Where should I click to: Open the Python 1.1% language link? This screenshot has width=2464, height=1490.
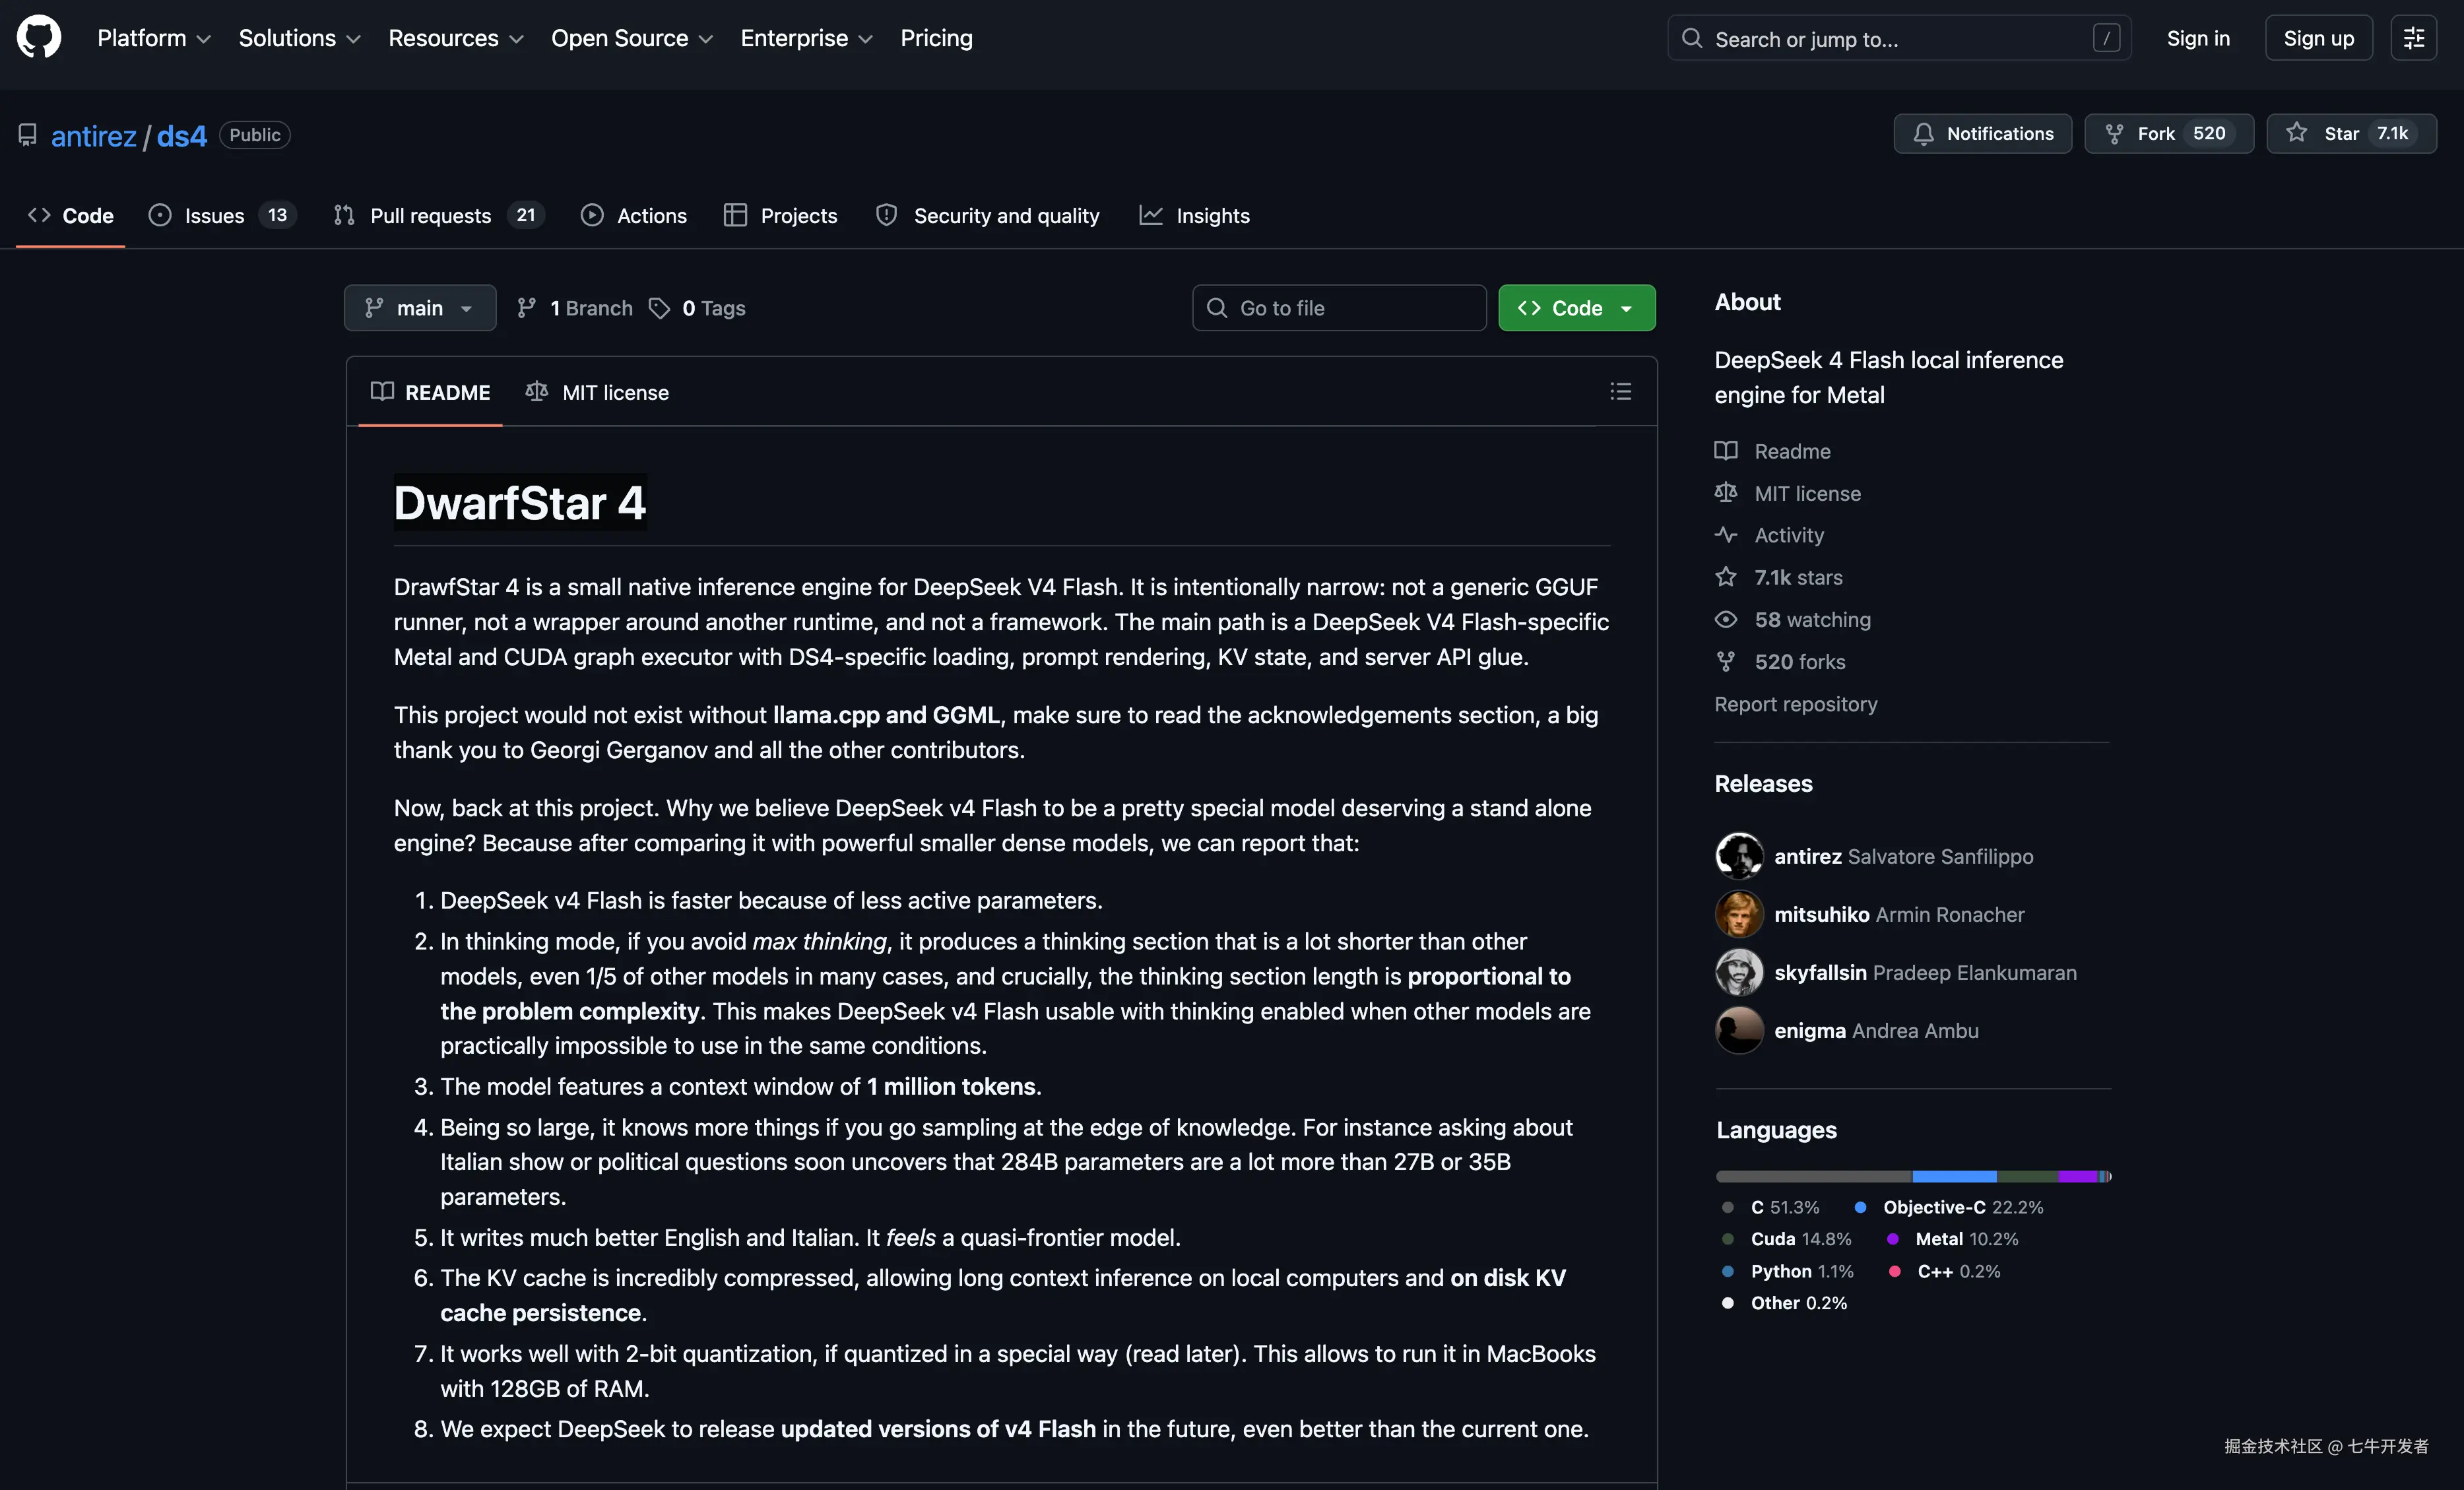[1787, 1271]
